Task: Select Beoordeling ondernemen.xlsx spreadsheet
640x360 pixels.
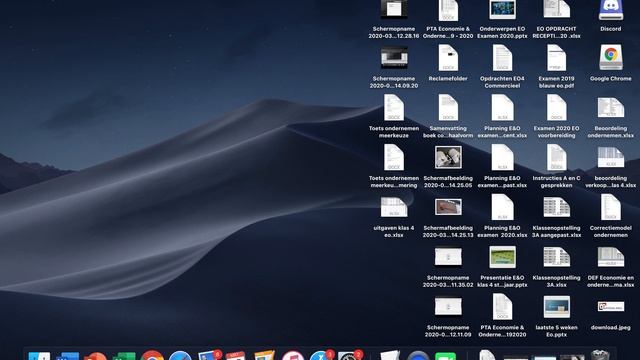Action: [611, 108]
